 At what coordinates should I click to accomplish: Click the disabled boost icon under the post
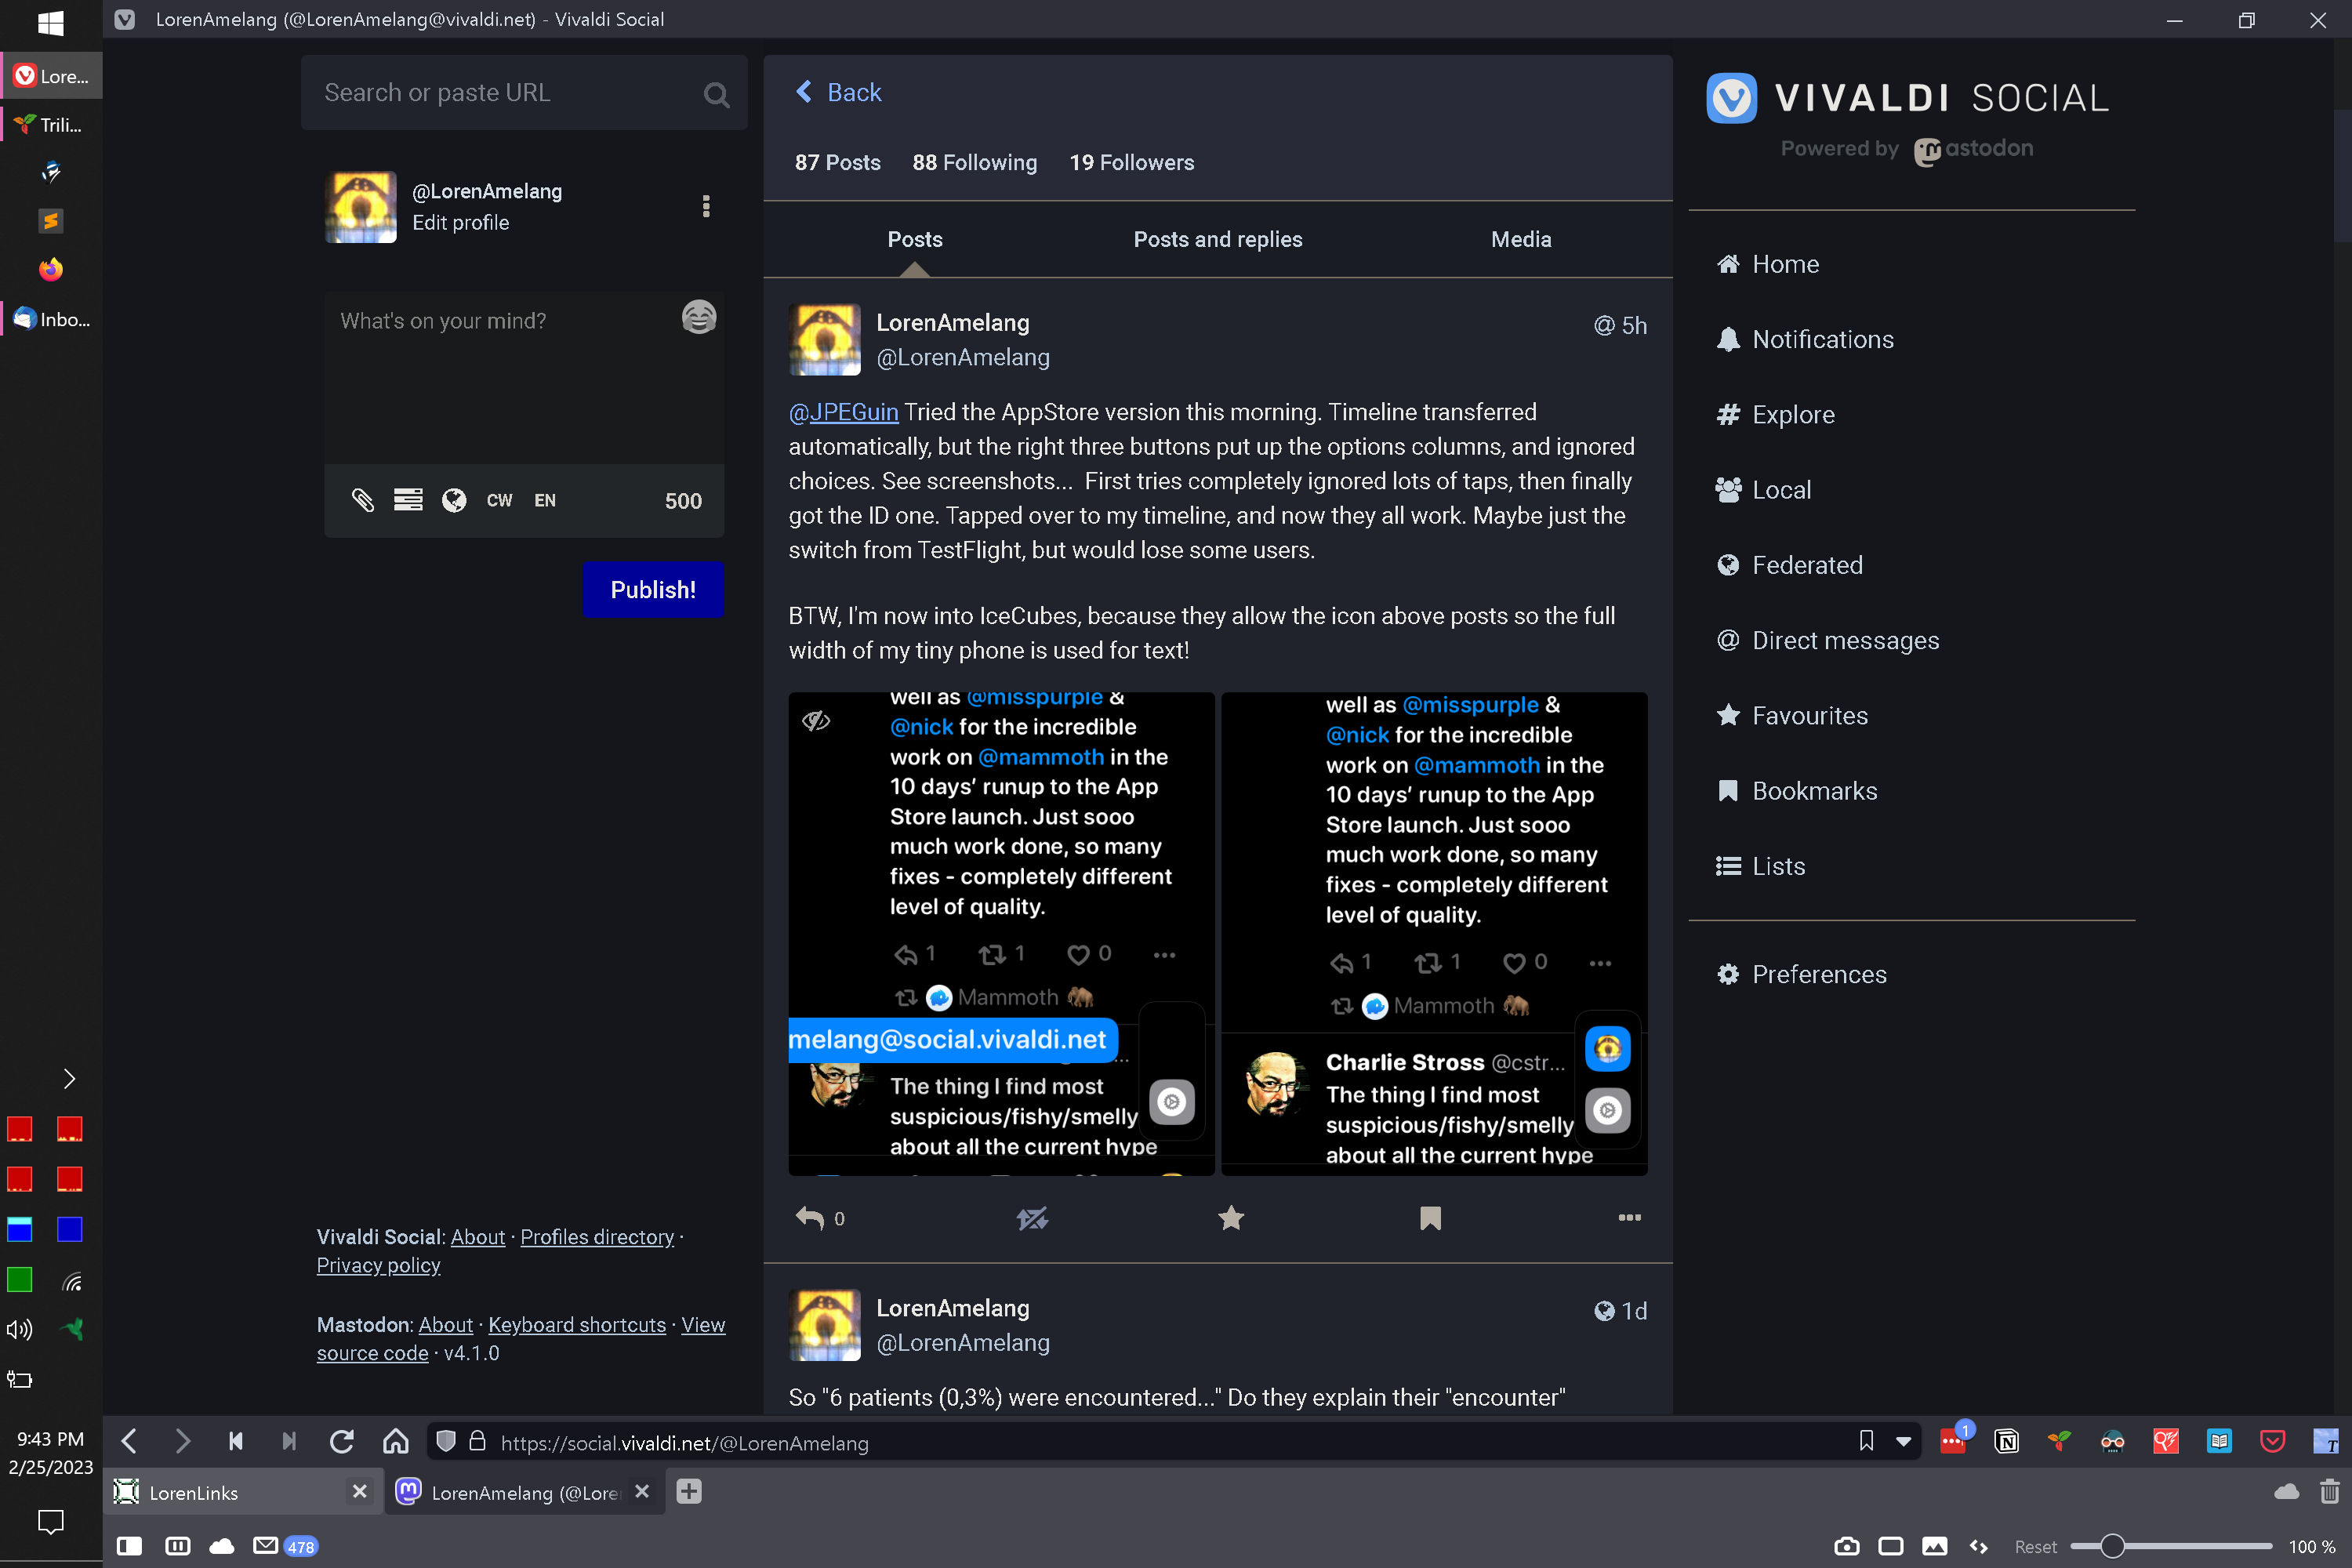pos(1032,1218)
